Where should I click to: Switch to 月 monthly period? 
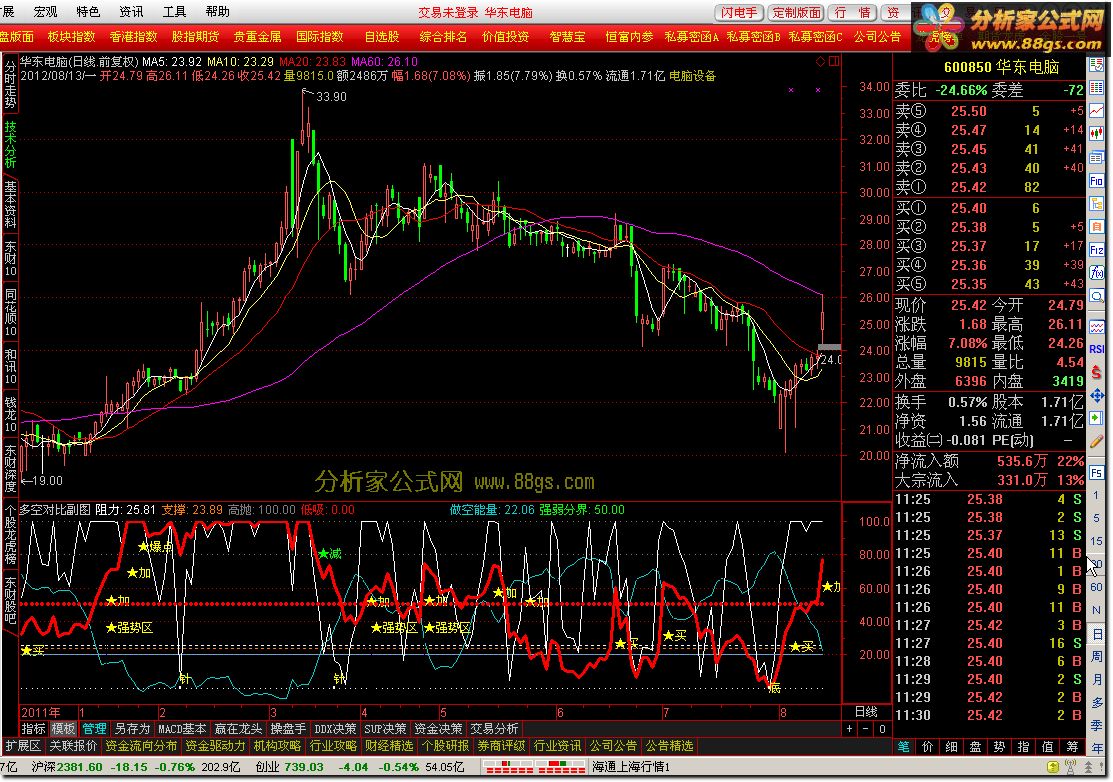point(1097,679)
